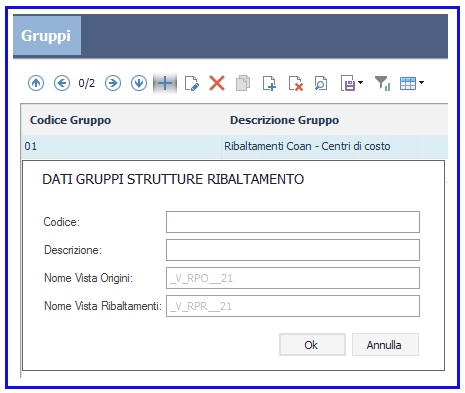Click the 0/2 record counter
This screenshot has height=393, width=465.
click(87, 83)
